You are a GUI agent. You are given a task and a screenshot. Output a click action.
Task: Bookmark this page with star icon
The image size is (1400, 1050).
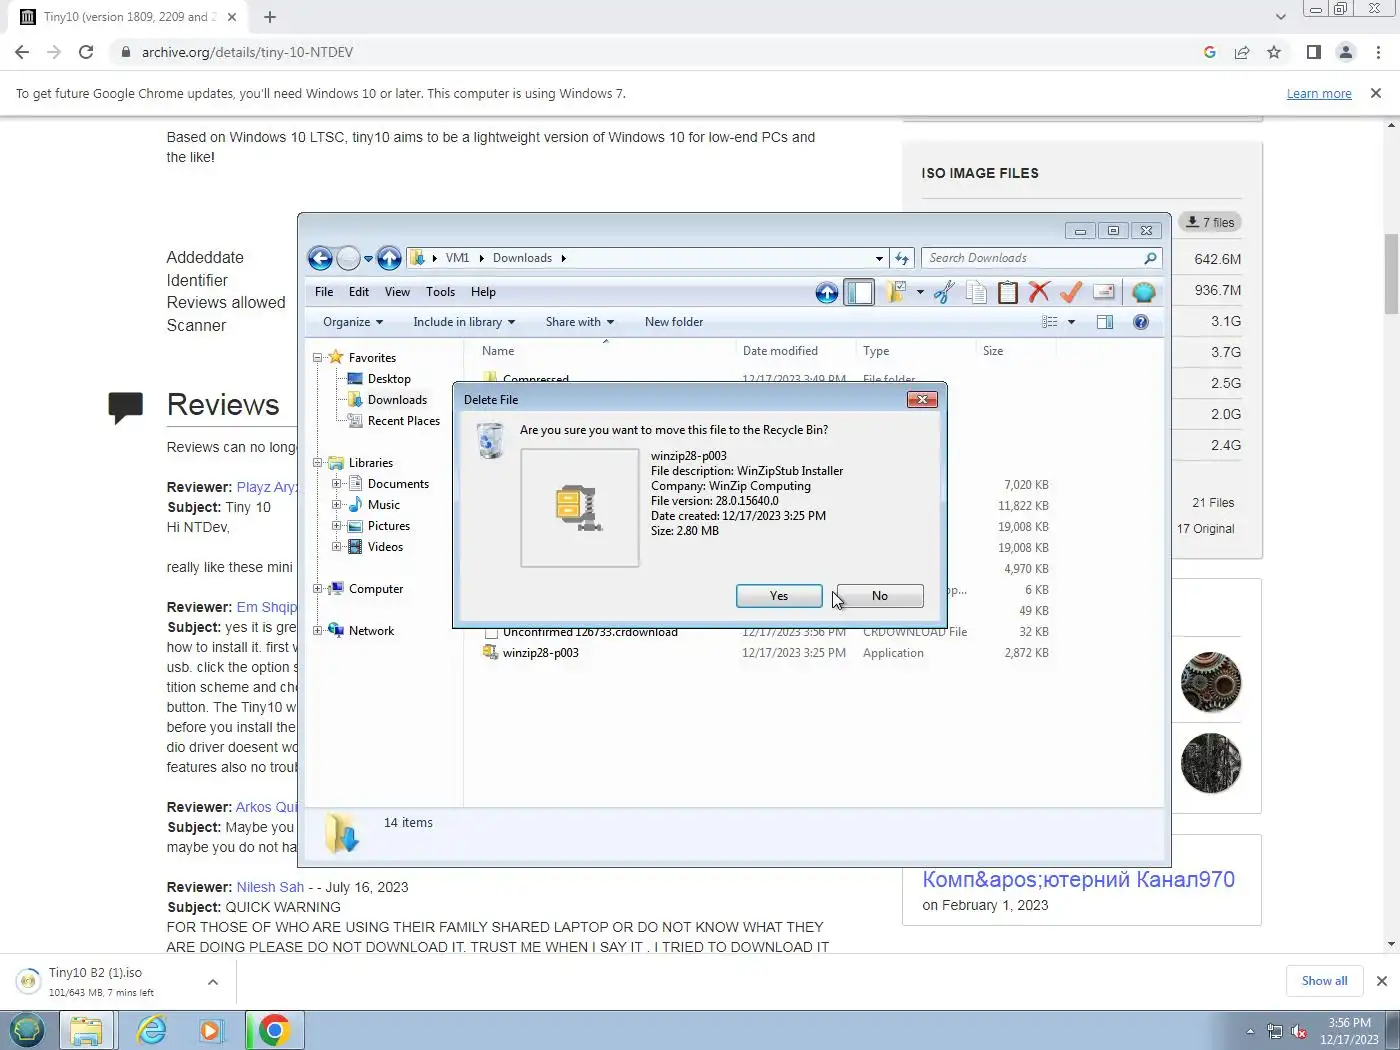coord(1274,52)
